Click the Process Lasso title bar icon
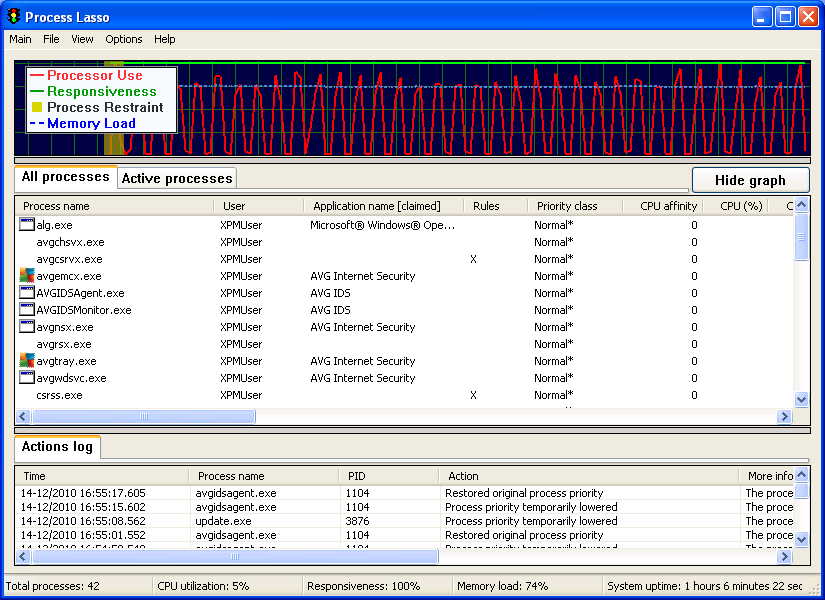Viewport: 825px width, 600px height. click(13, 17)
